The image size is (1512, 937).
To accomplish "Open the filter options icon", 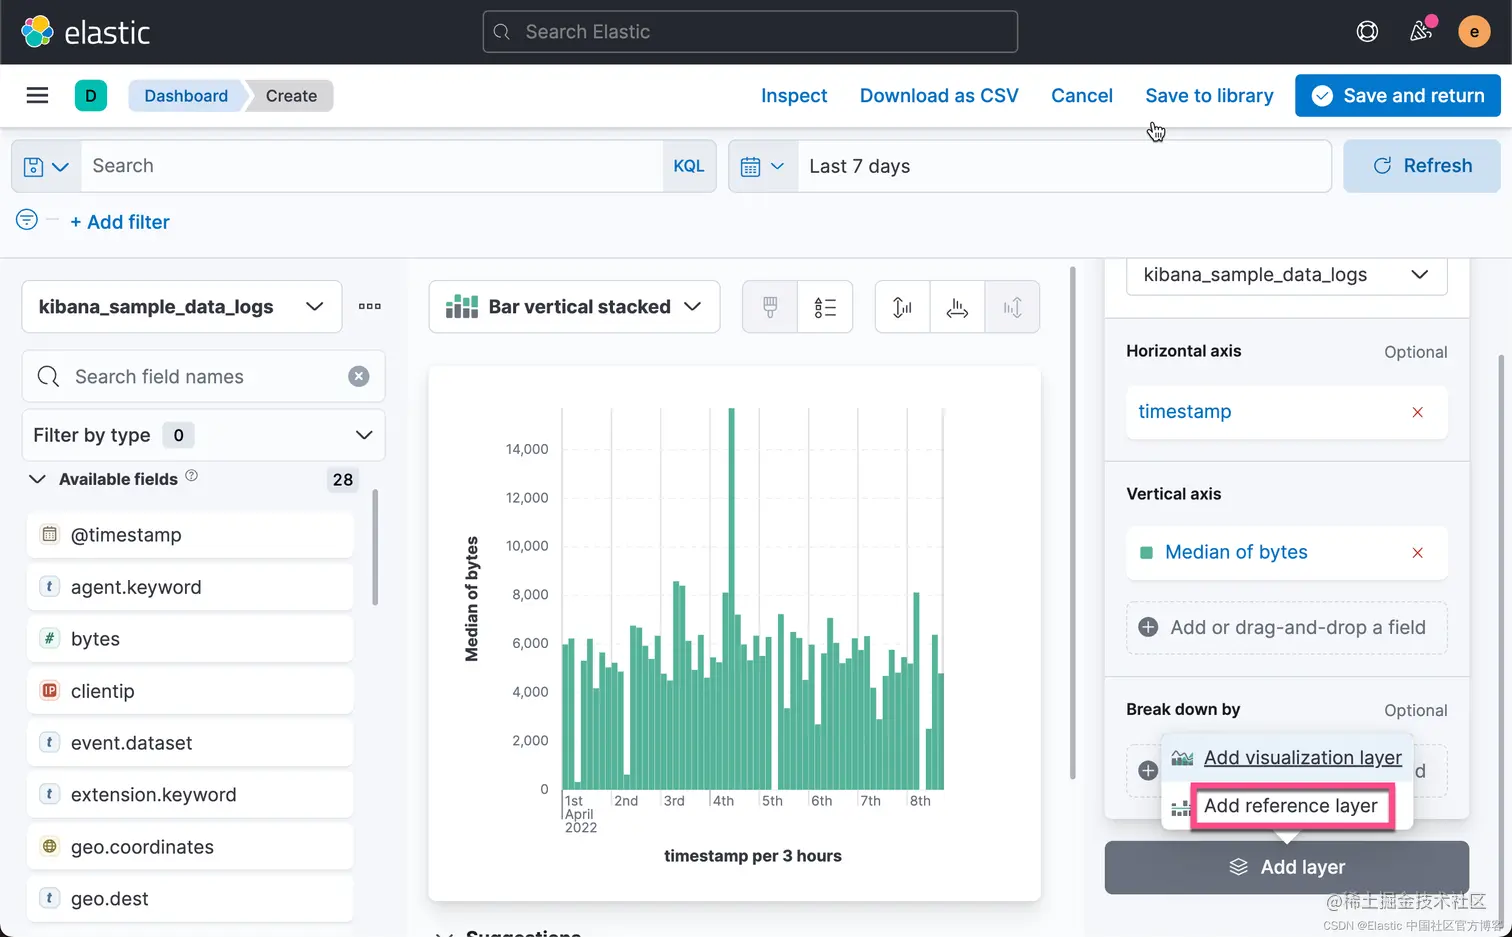I will 27,220.
